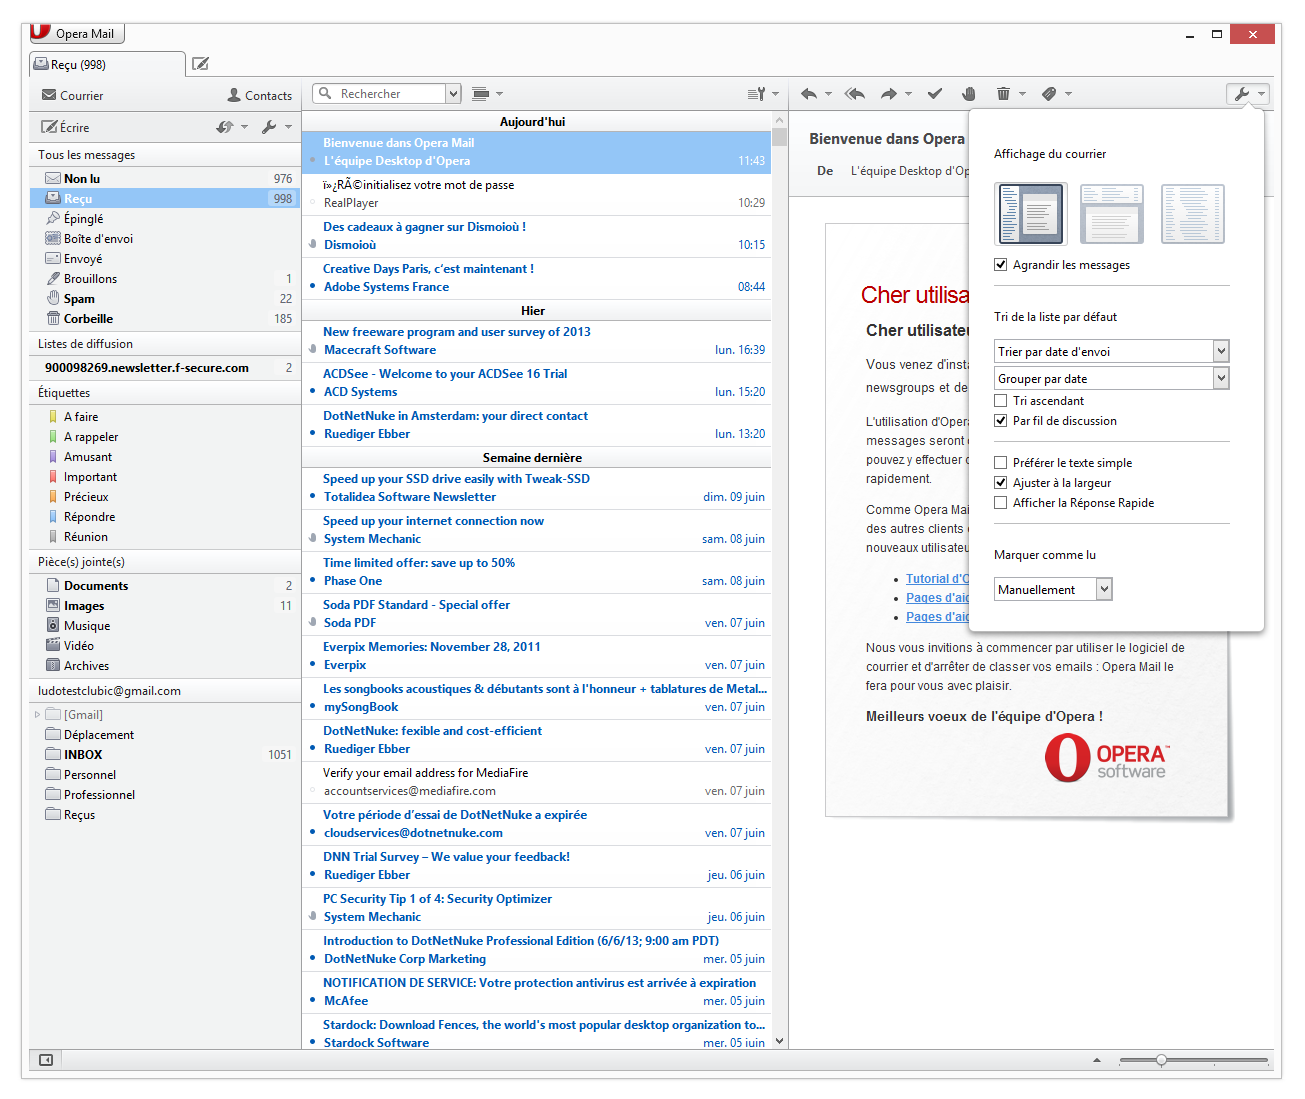Click the Forward arrow icon

click(888, 94)
